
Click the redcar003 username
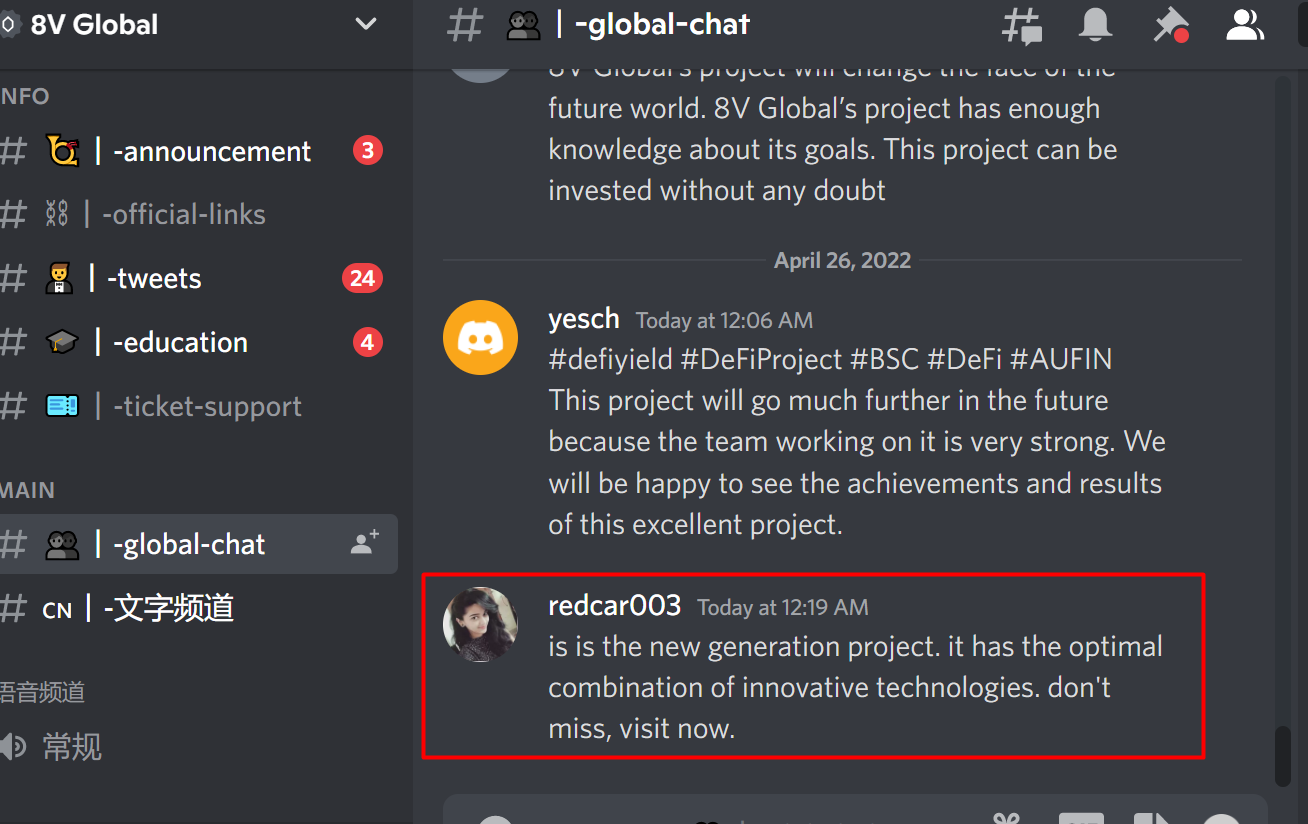(x=615, y=605)
